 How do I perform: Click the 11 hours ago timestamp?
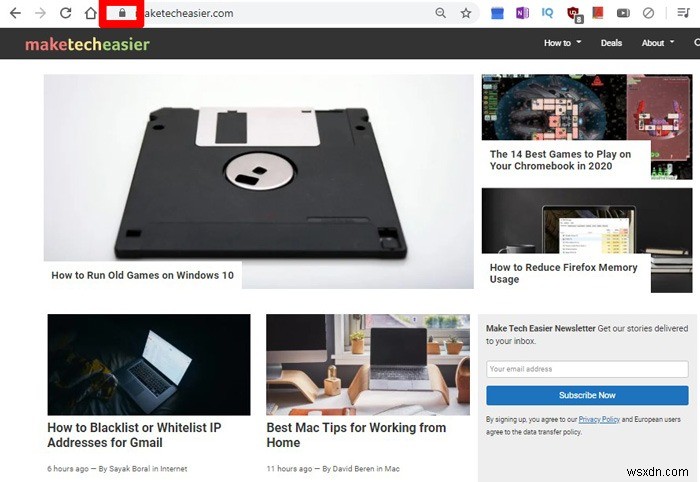pyautogui.click(x=289, y=469)
